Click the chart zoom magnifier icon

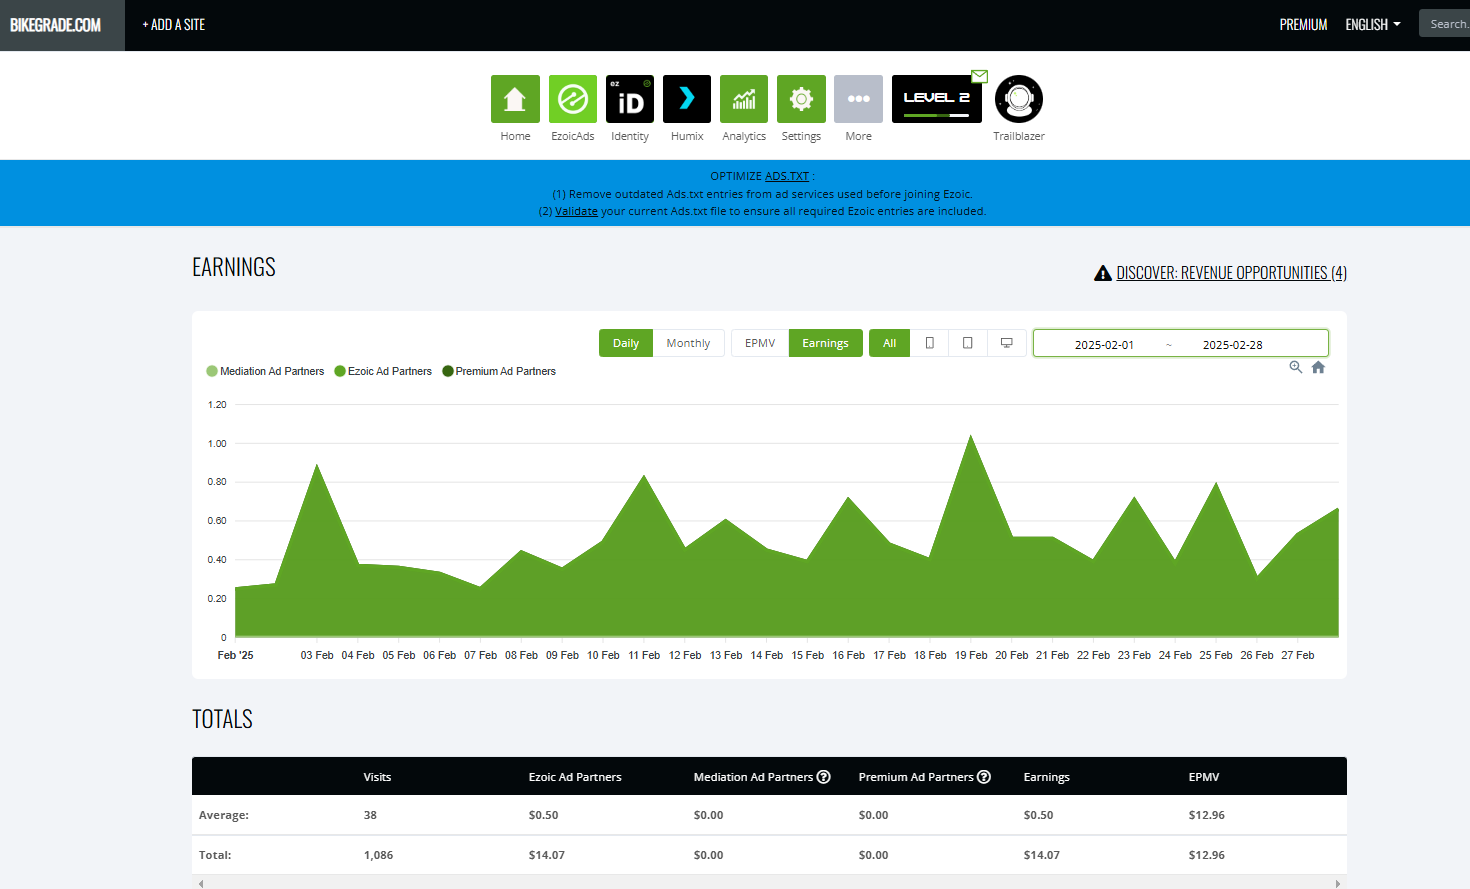(x=1296, y=367)
